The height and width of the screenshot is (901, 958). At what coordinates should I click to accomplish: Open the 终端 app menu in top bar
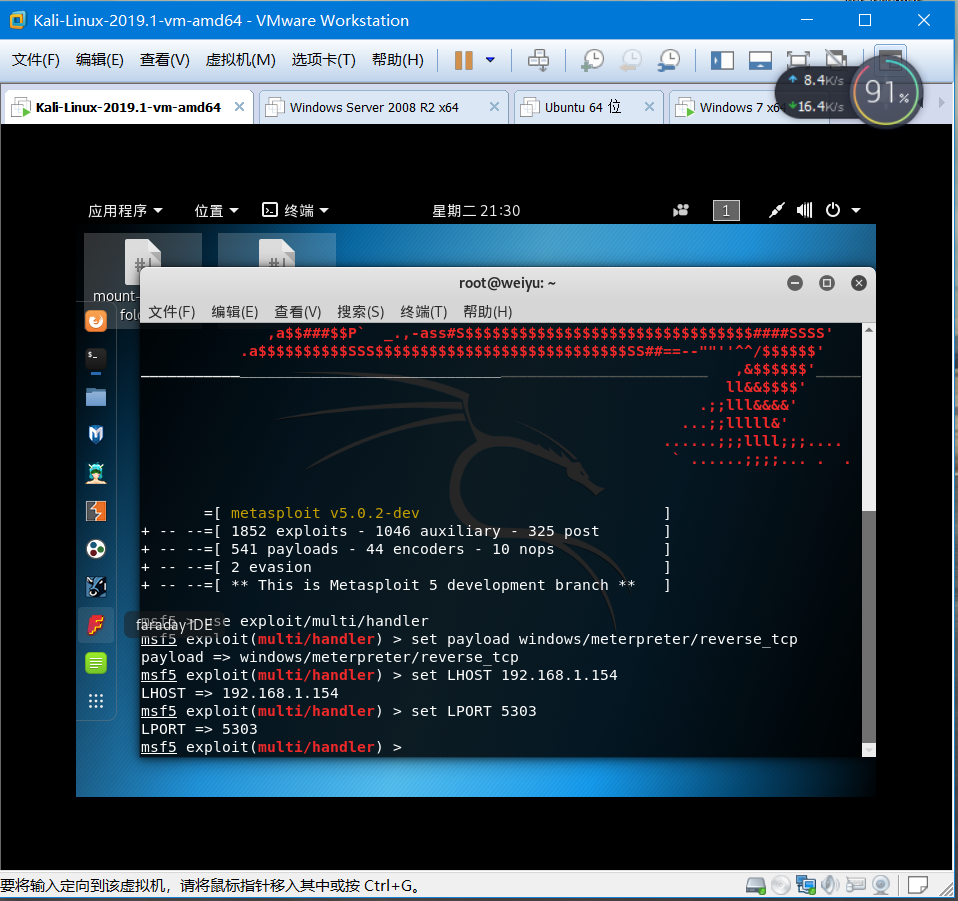click(296, 211)
